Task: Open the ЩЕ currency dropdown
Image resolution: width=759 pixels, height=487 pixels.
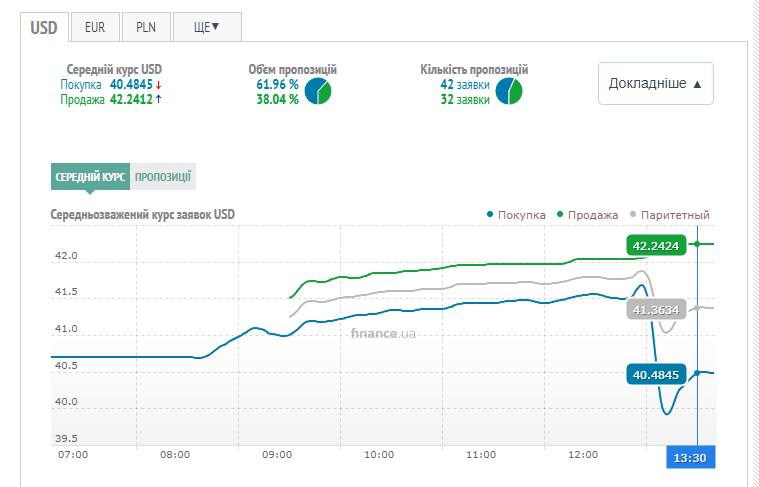Action: coord(206,27)
